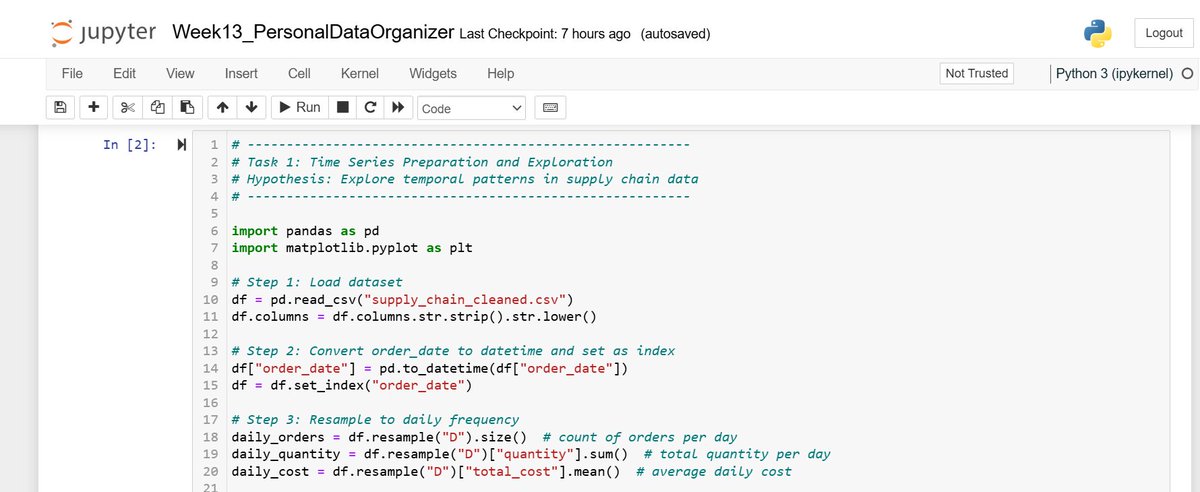Image resolution: width=1200 pixels, height=492 pixels.
Task: Click the read_csv line in code
Action: point(402,299)
